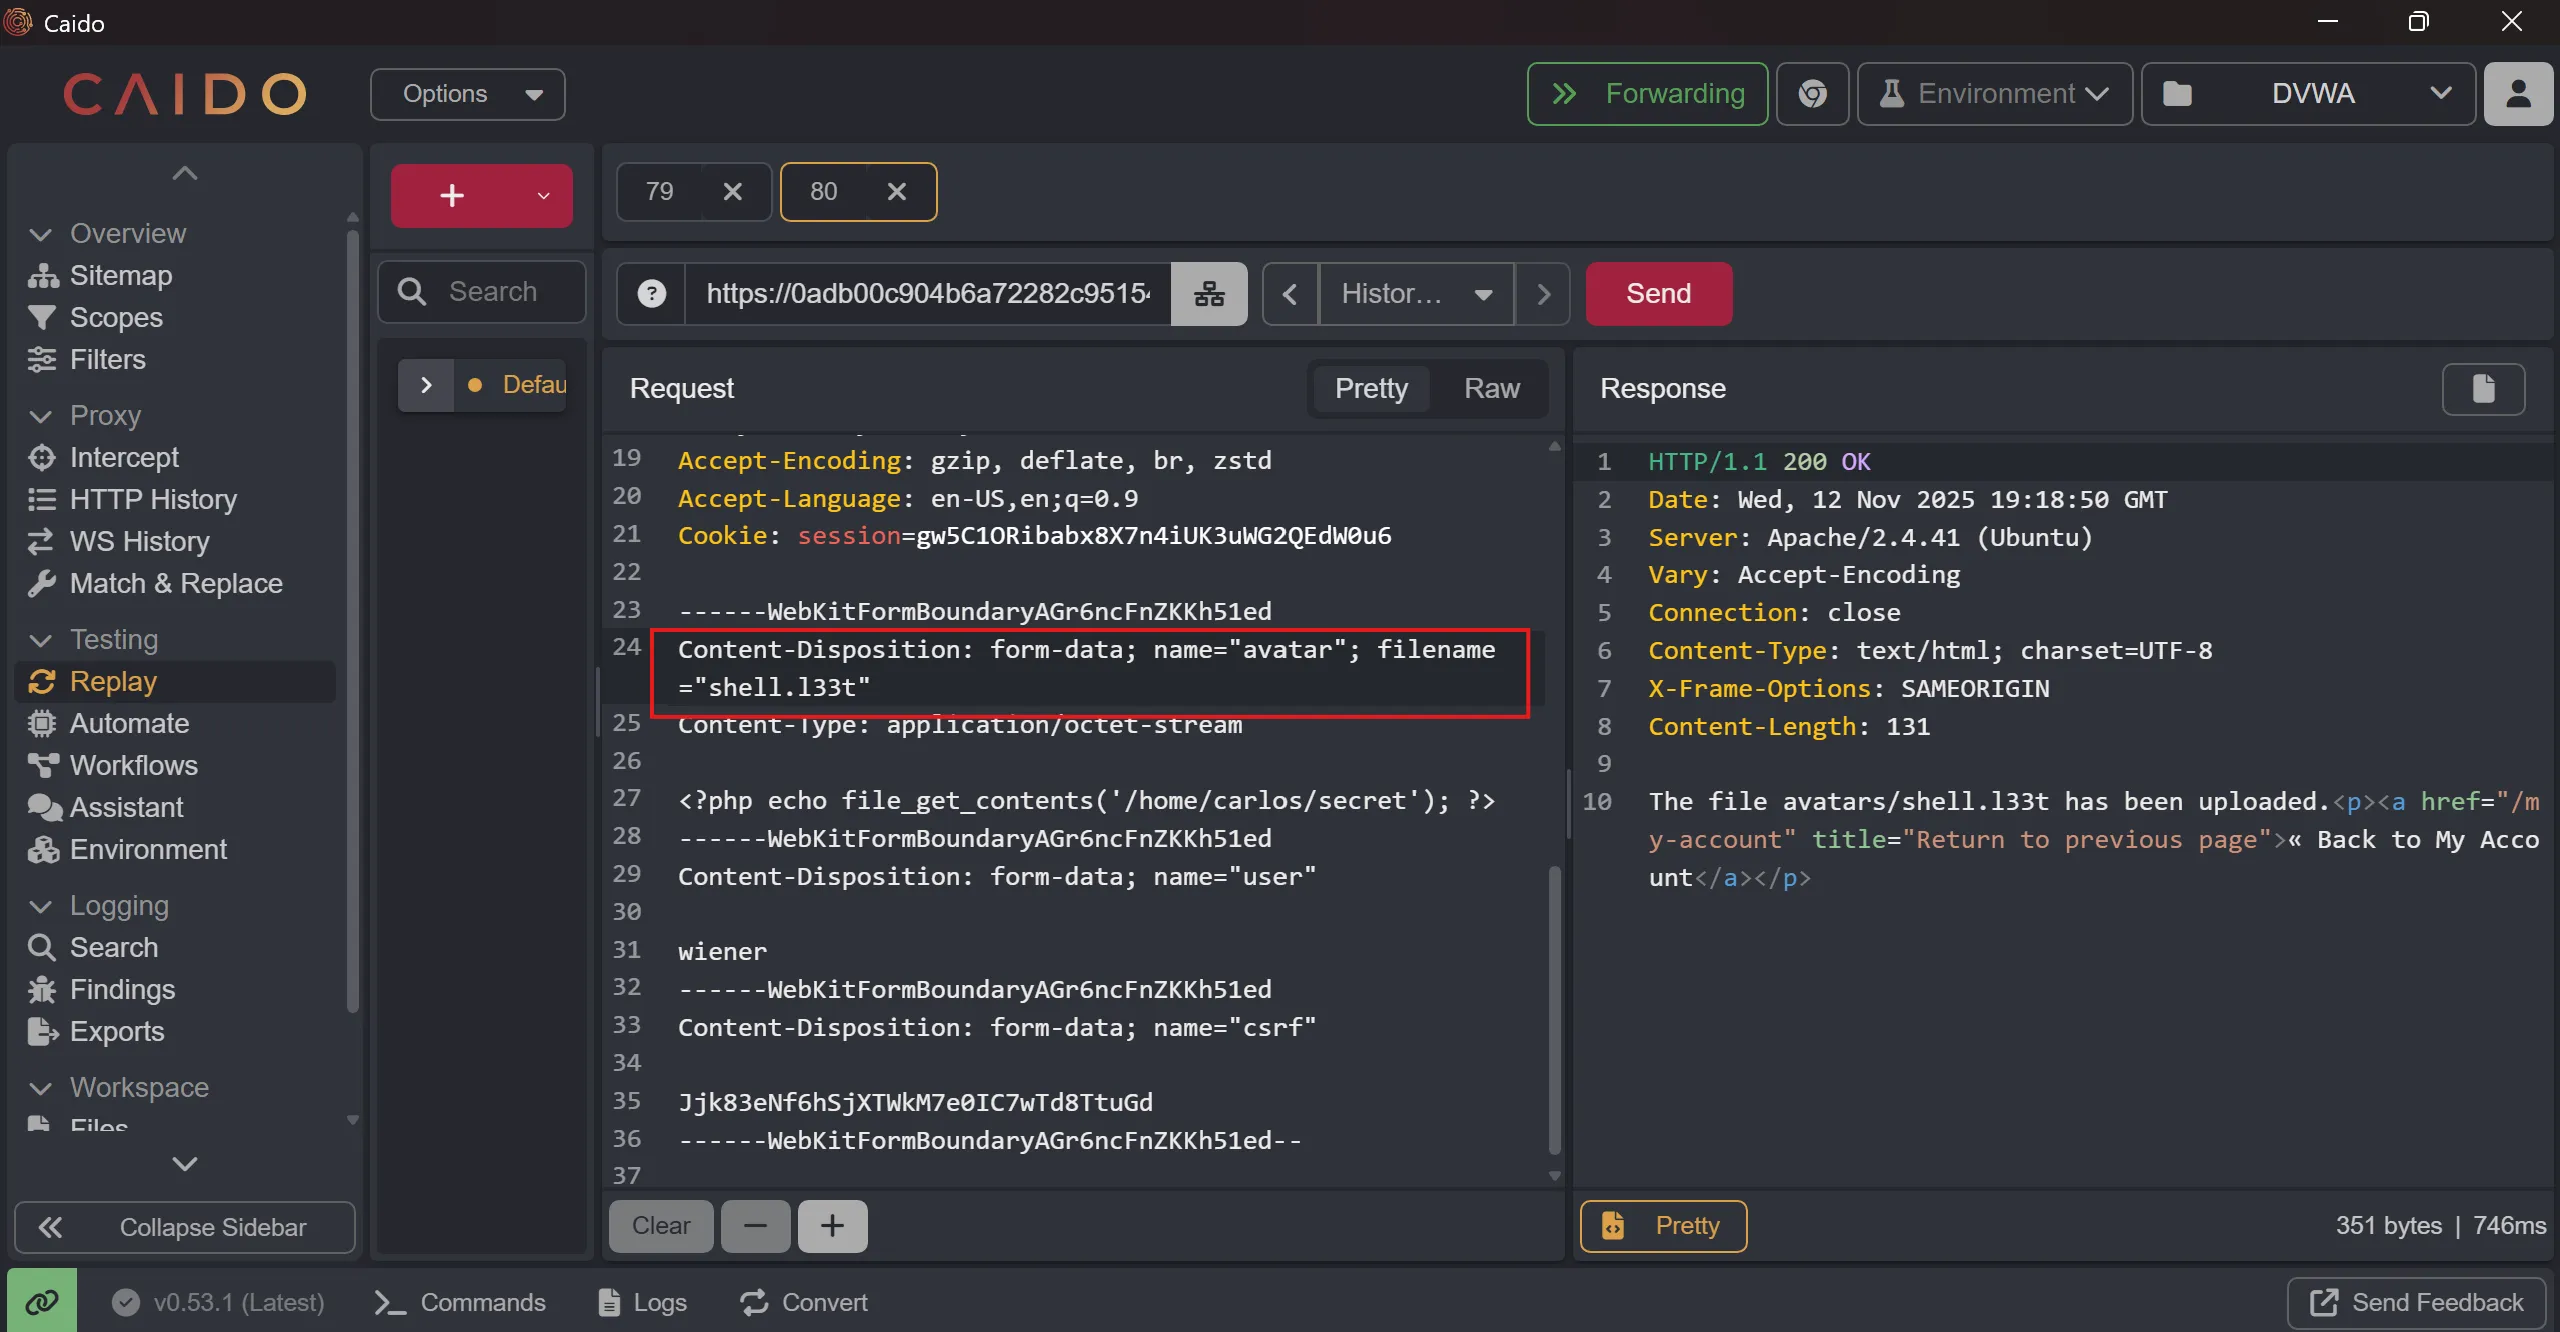Click the user account icon
Image resolution: width=2560 pixels, height=1332 pixels.
[x=2518, y=94]
